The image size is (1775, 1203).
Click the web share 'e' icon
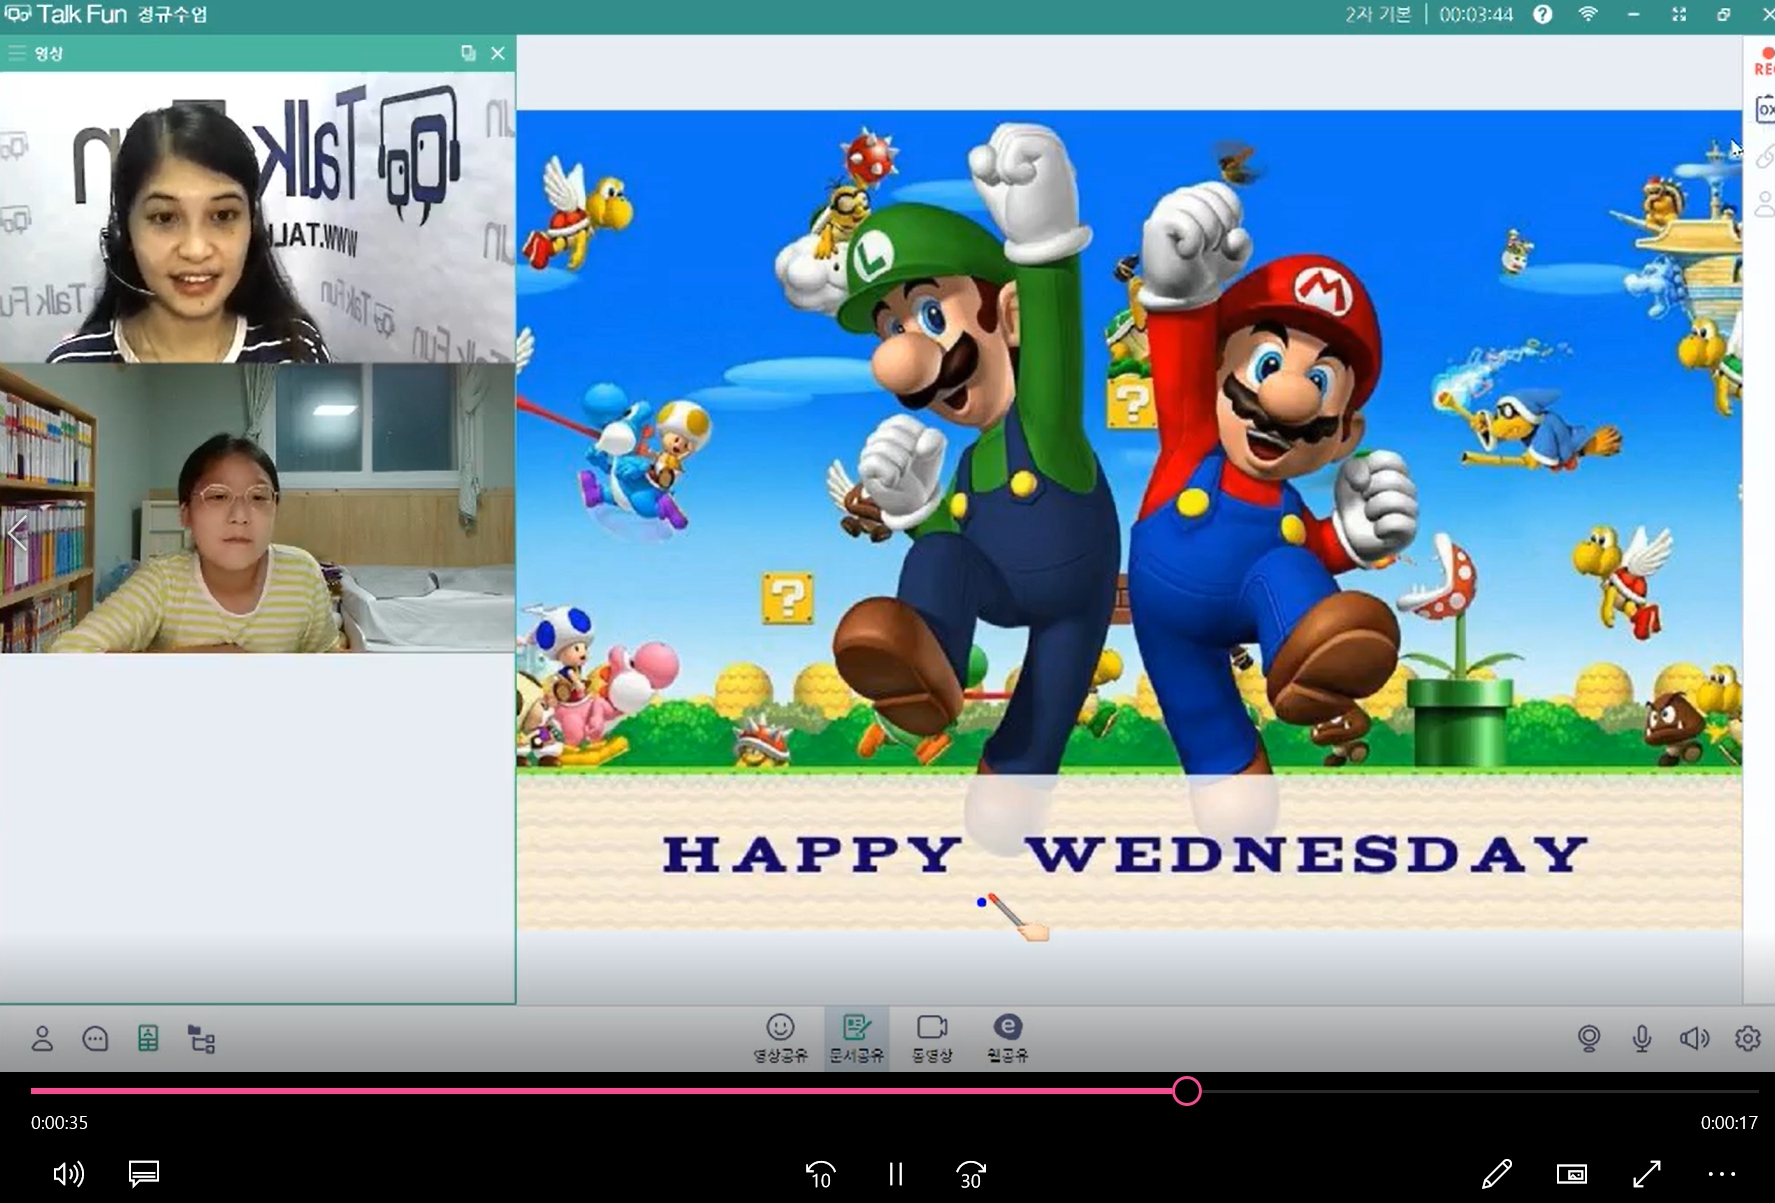tap(1007, 1037)
